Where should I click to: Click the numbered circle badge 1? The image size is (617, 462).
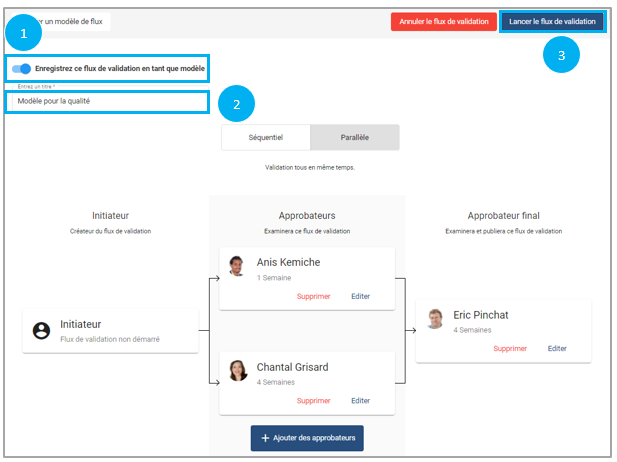click(x=24, y=34)
